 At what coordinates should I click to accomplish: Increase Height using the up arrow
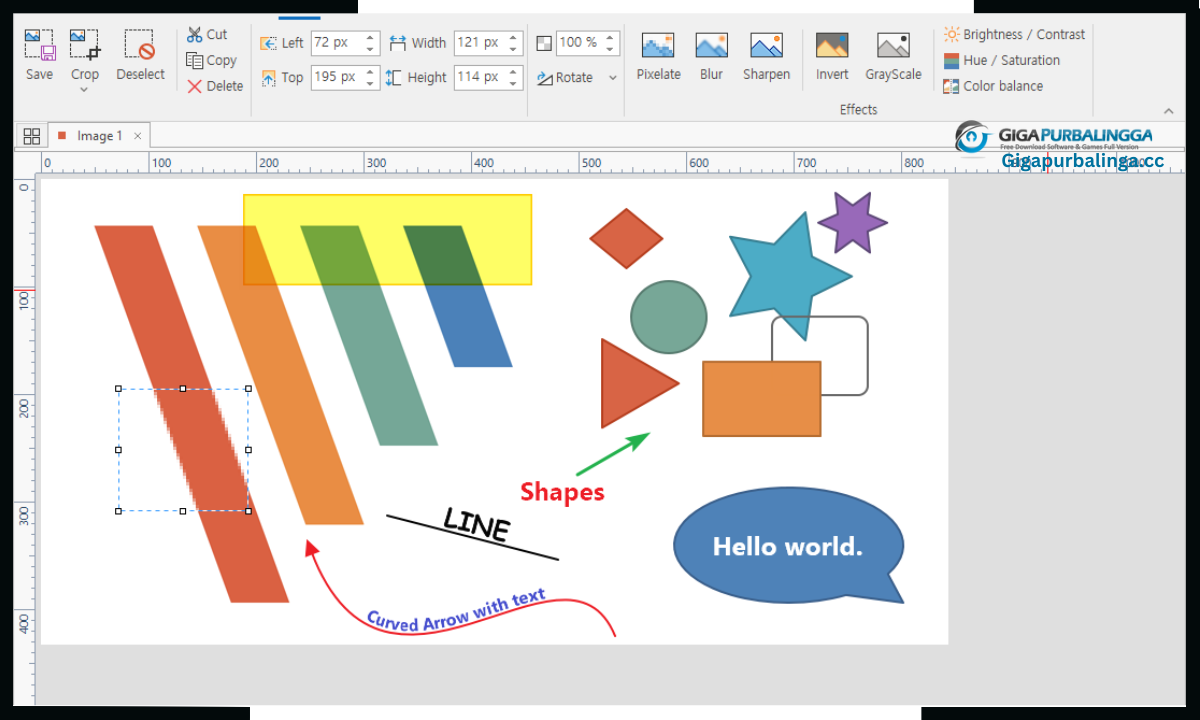514,72
